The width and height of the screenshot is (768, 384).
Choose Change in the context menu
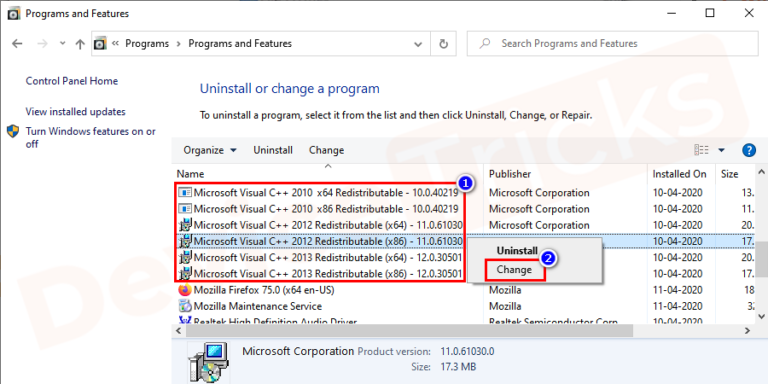point(514,270)
